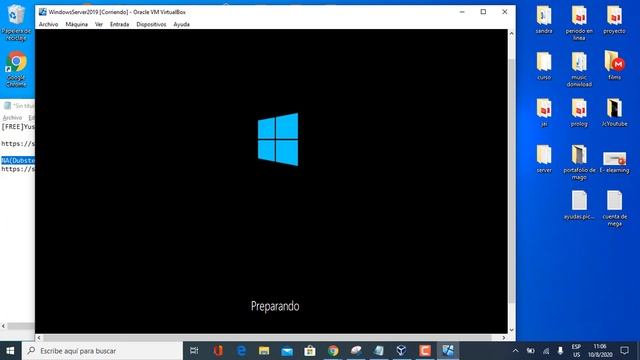Click the [FREE] line in Notepad
Viewport: 640px width, 360px height.
tap(18, 127)
